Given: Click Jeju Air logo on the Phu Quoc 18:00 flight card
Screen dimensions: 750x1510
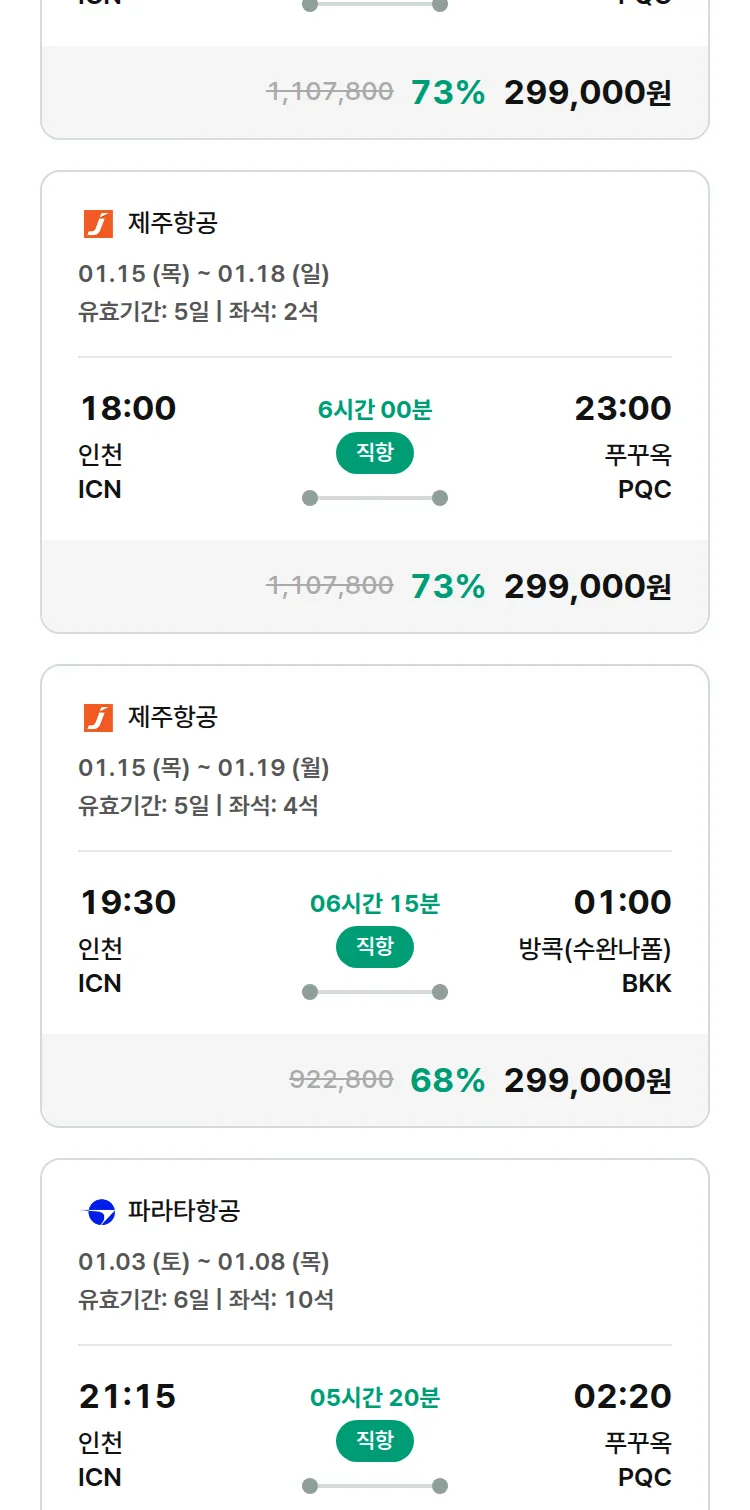Looking at the screenshot, I should 98,224.
